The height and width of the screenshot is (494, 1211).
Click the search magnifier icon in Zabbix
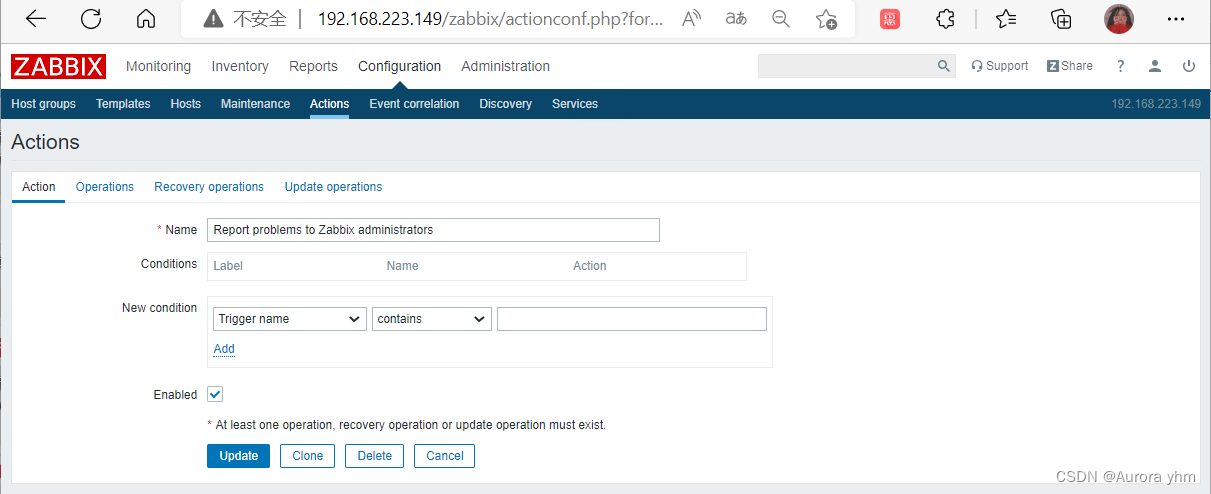click(943, 66)
